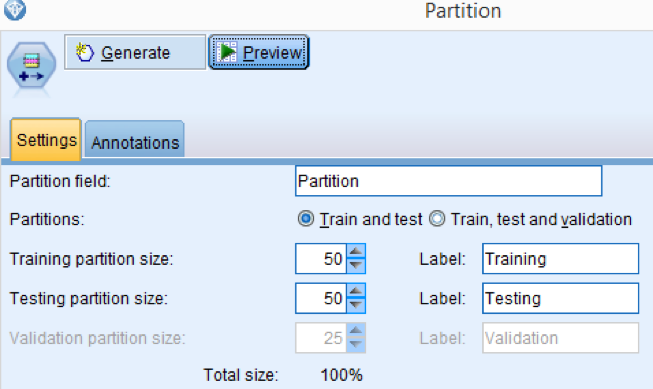The image size is (653, 389).
Task: Click the Preview button
Action: 258,52
